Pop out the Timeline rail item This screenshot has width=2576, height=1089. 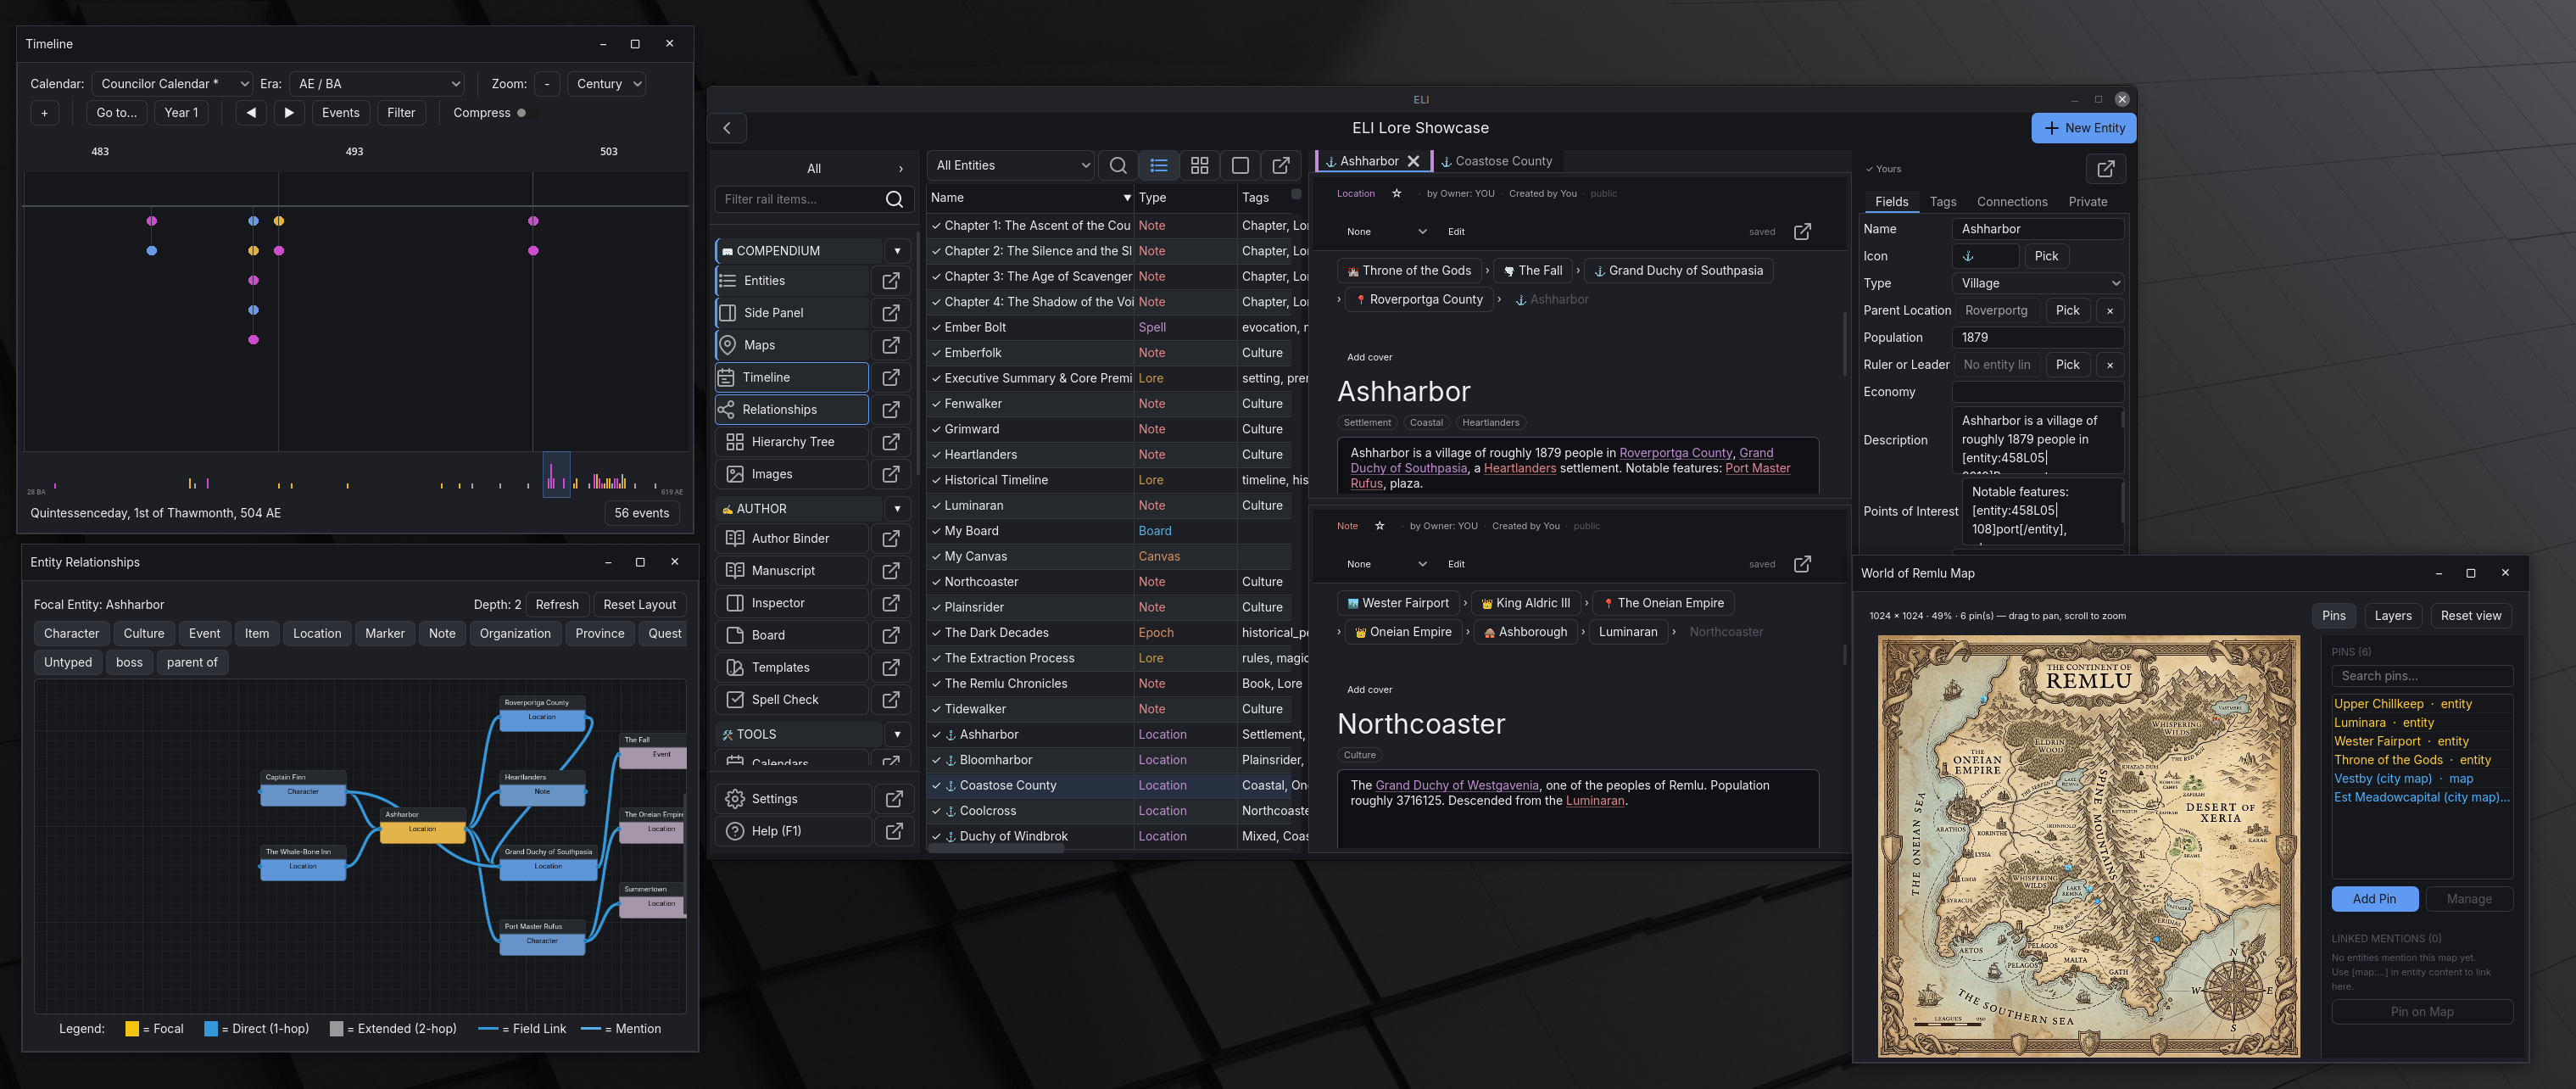890,377
